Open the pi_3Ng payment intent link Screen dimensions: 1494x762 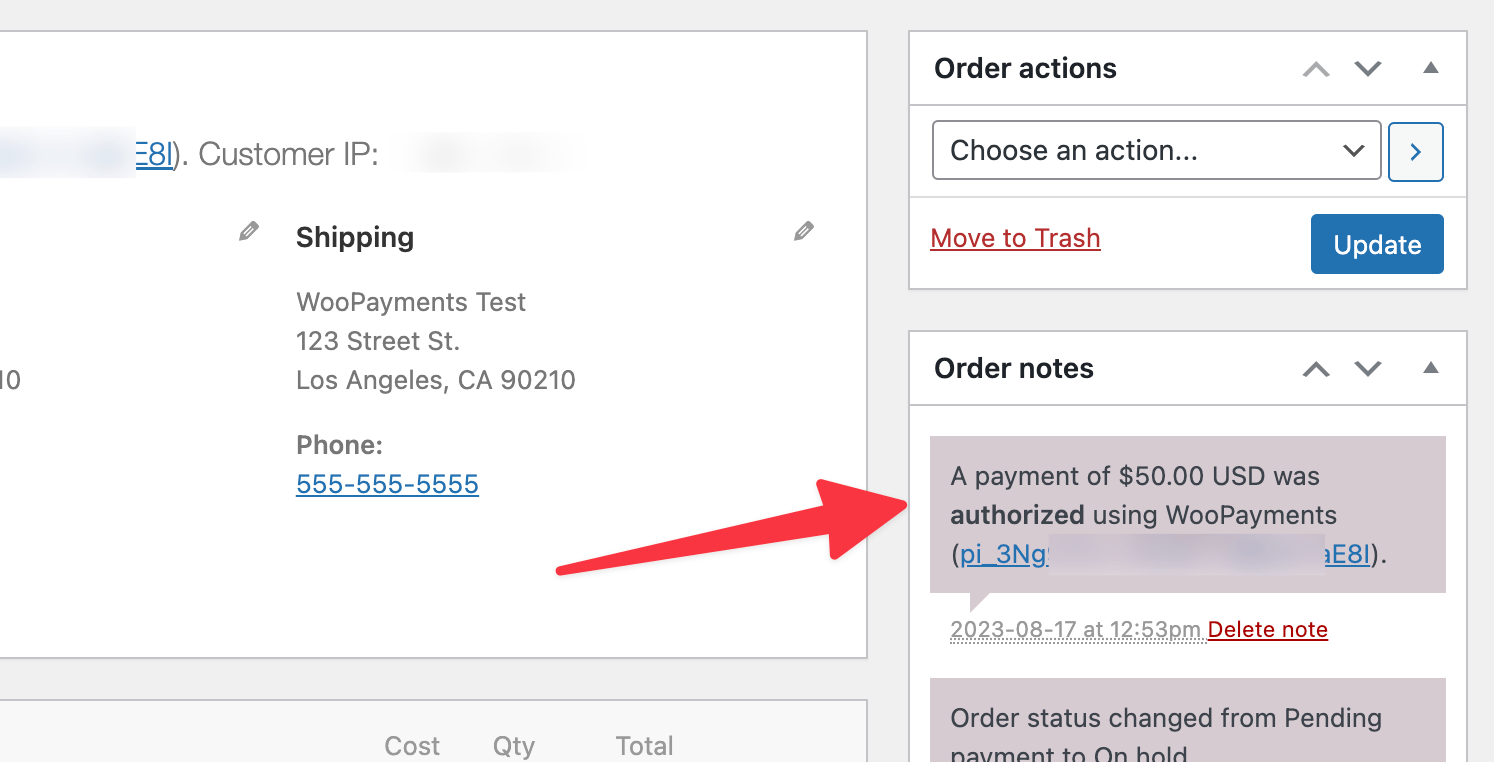[1003, 554]
